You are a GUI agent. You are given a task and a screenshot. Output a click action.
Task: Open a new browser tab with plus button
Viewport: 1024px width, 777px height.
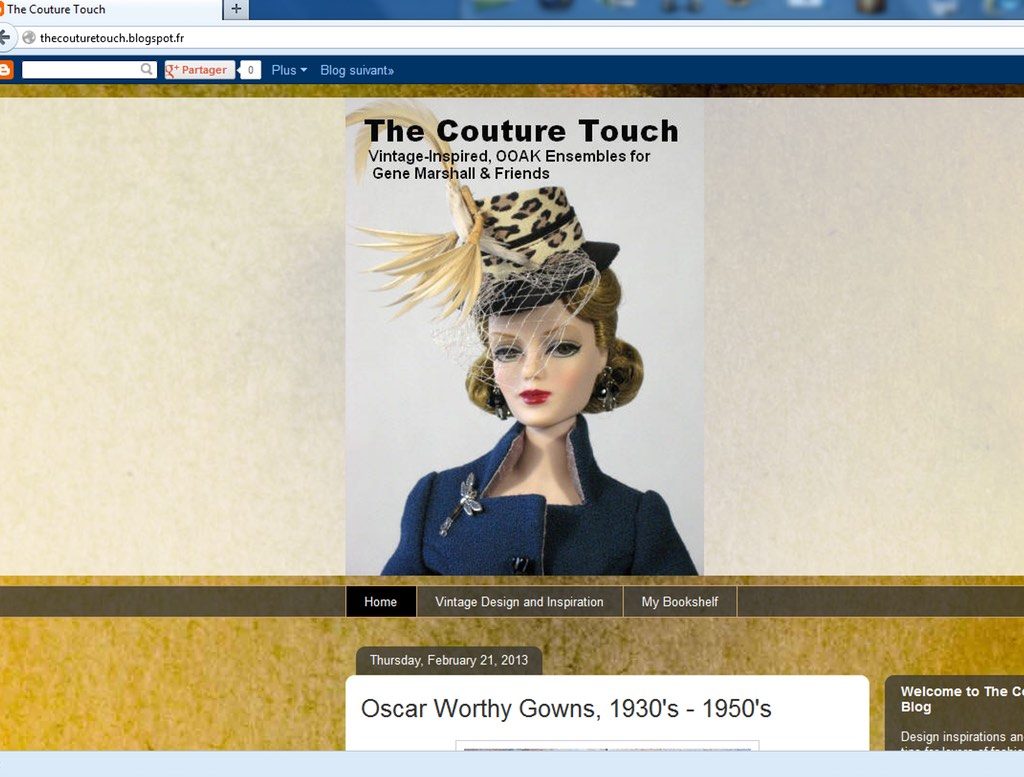236,9
